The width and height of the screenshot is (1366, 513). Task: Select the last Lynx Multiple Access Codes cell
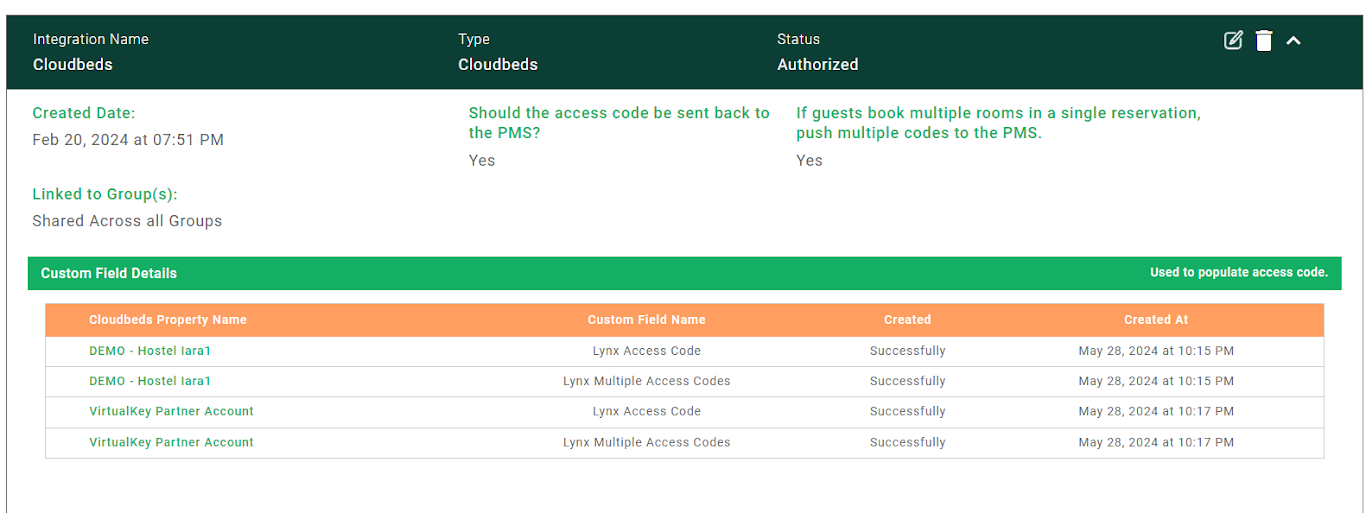click(x=646, y=442)
